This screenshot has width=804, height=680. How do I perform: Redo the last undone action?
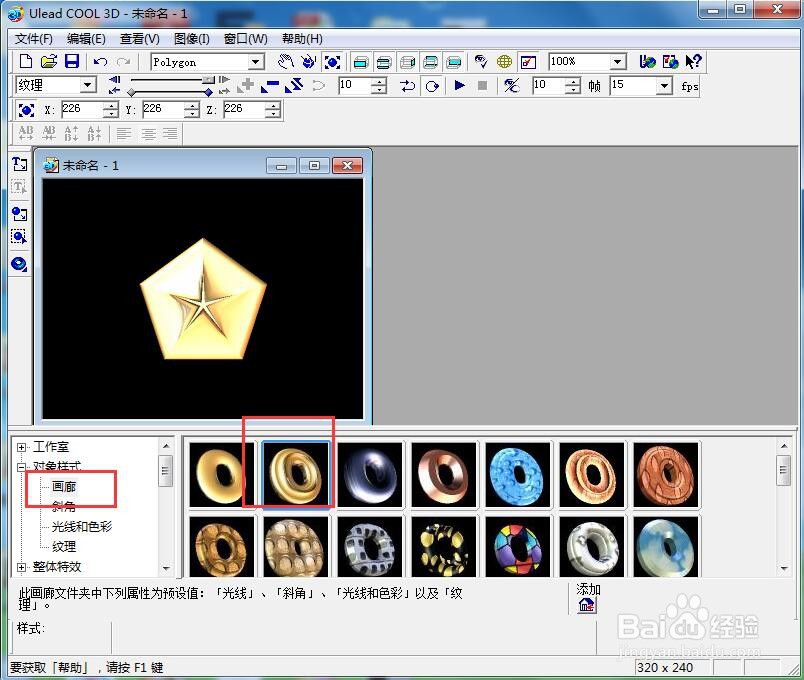tap(123, 62)
